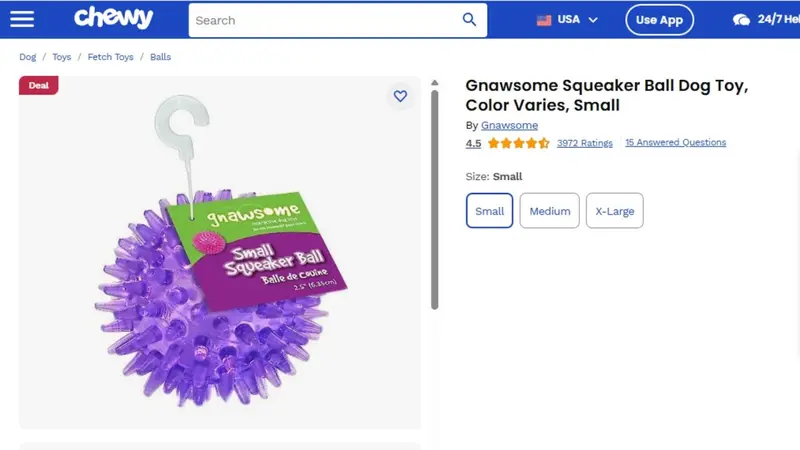Expand the USA country dropdown chevron
Screen dimensions: 800x450
click(593, 20)
